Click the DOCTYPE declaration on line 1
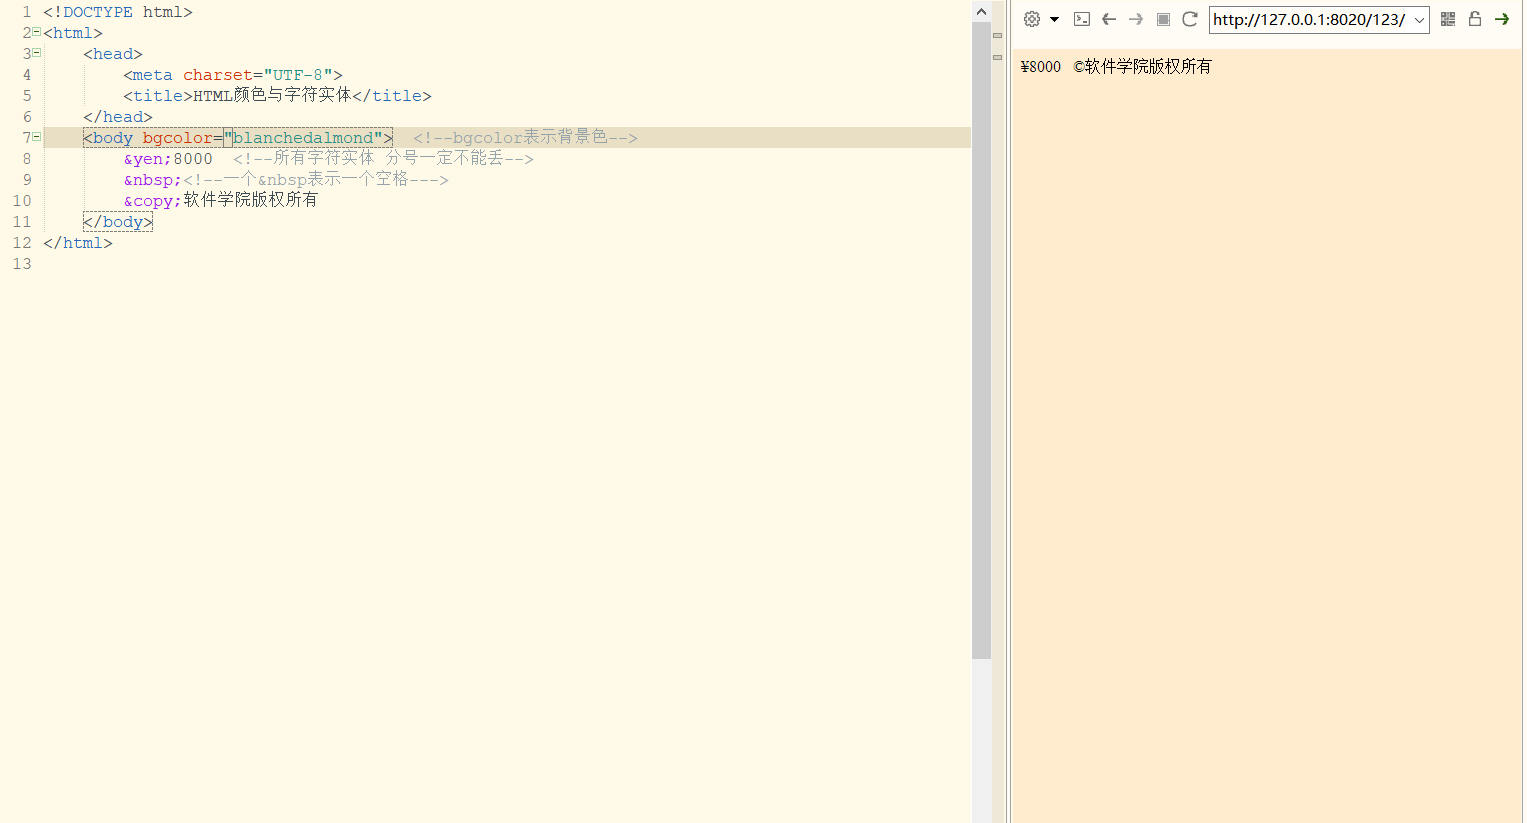Viewport: 1527px width, 823px height. [118, 12]
